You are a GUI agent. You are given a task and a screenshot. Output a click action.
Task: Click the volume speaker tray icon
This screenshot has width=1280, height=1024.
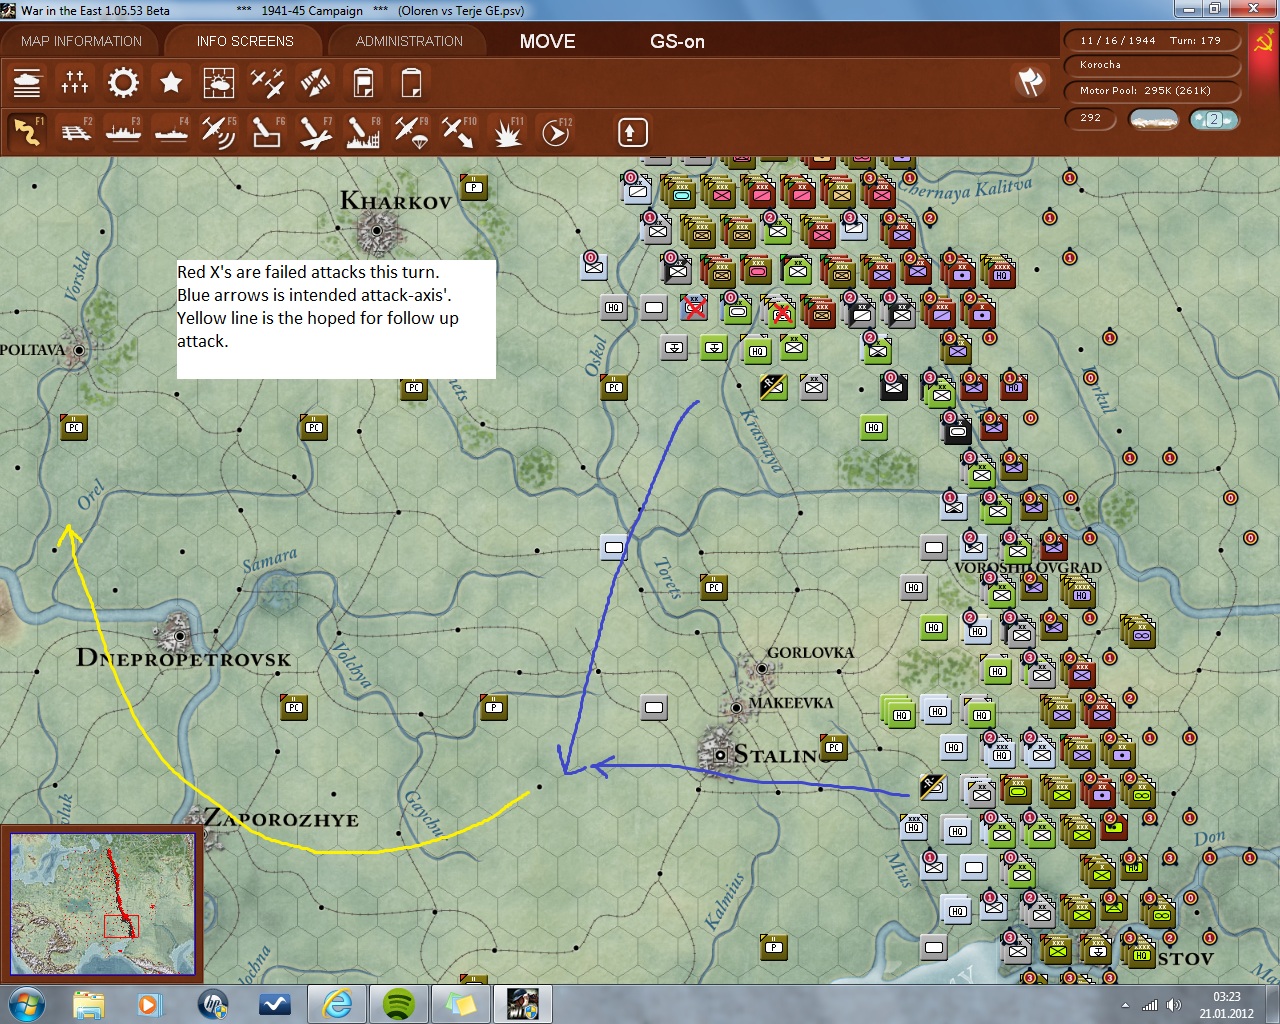[1173, 1005]
